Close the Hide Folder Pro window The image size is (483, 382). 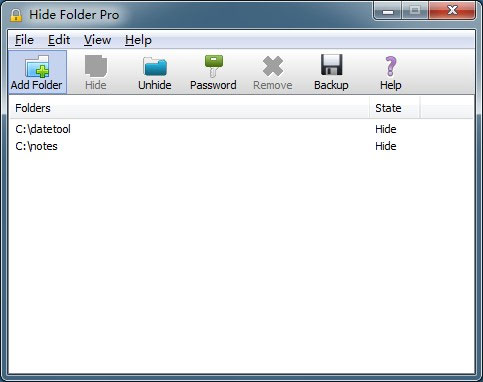452,11
